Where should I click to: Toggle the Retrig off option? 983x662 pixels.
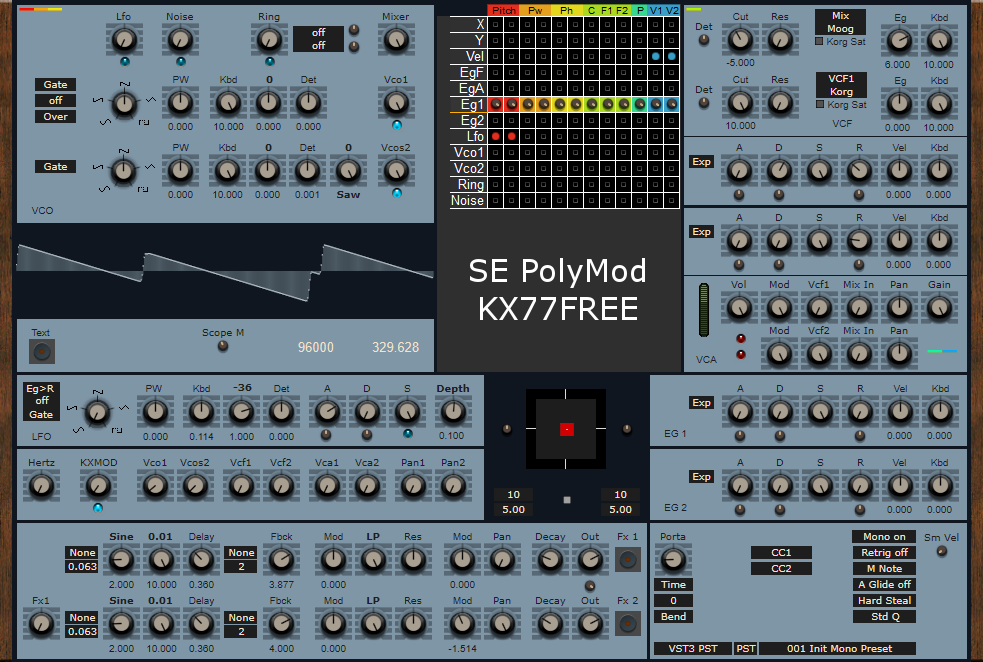click(x=884, y=552)
